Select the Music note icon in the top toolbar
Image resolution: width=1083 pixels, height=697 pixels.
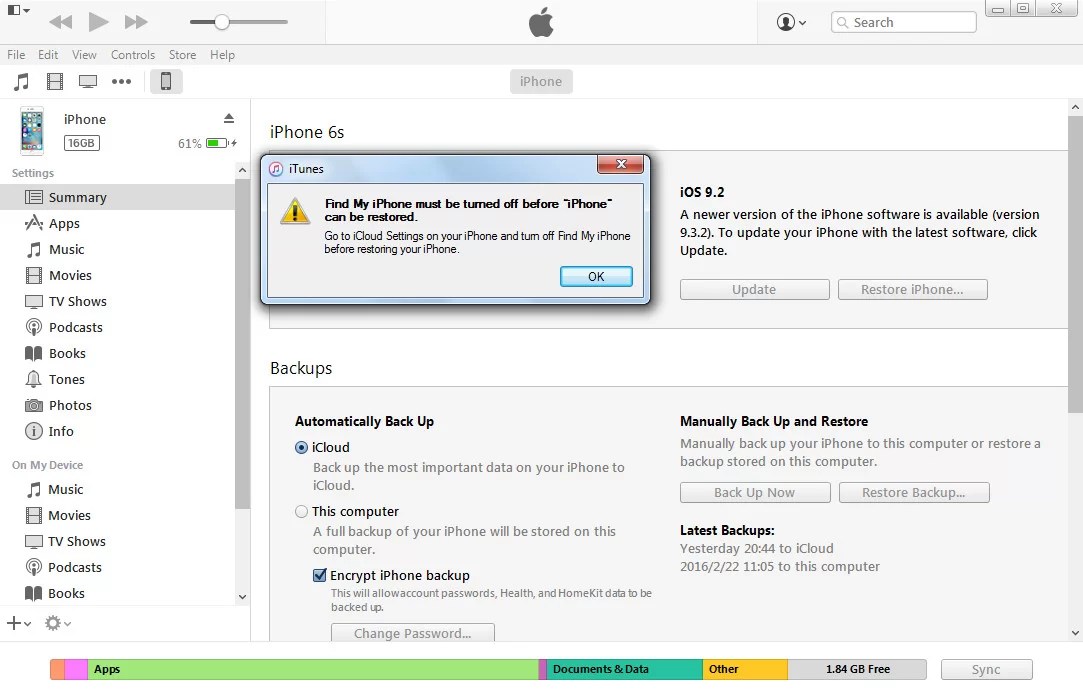pos(20,81)
